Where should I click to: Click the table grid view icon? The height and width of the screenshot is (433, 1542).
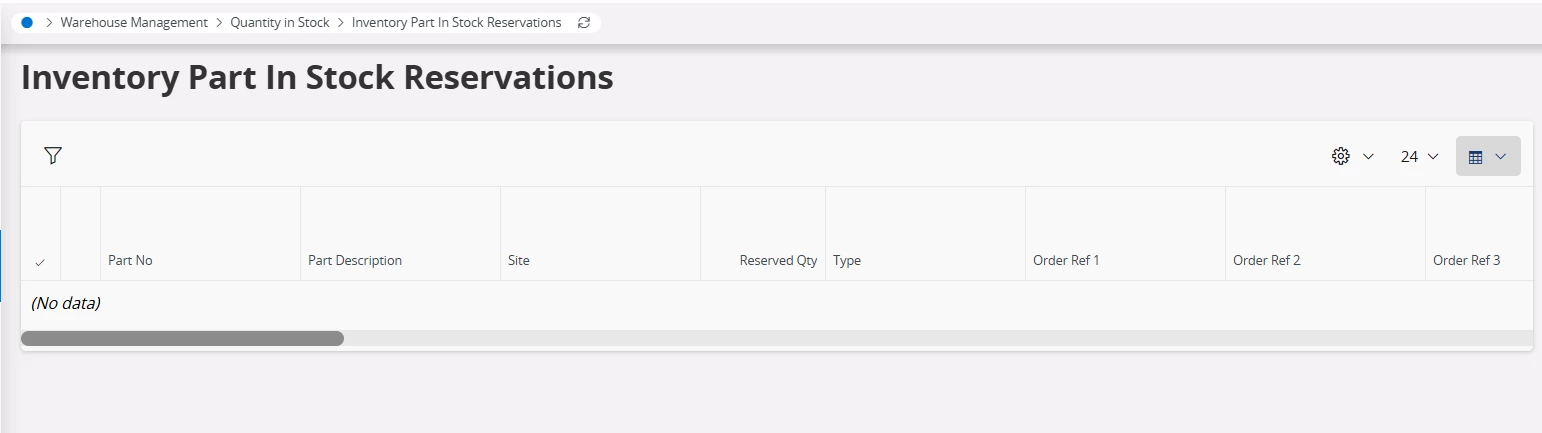(1475, 157)
